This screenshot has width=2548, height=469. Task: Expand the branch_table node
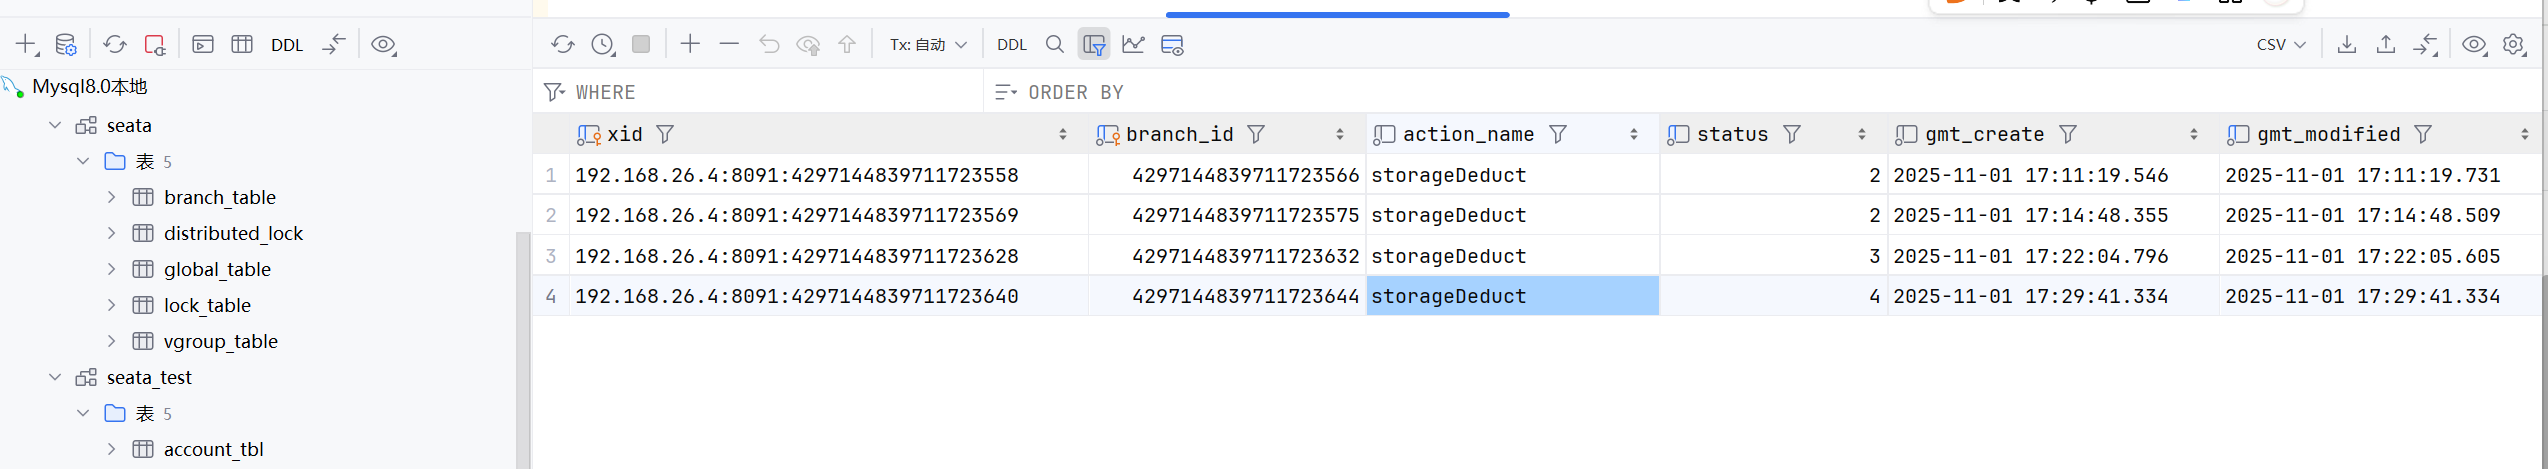(111, 197)
